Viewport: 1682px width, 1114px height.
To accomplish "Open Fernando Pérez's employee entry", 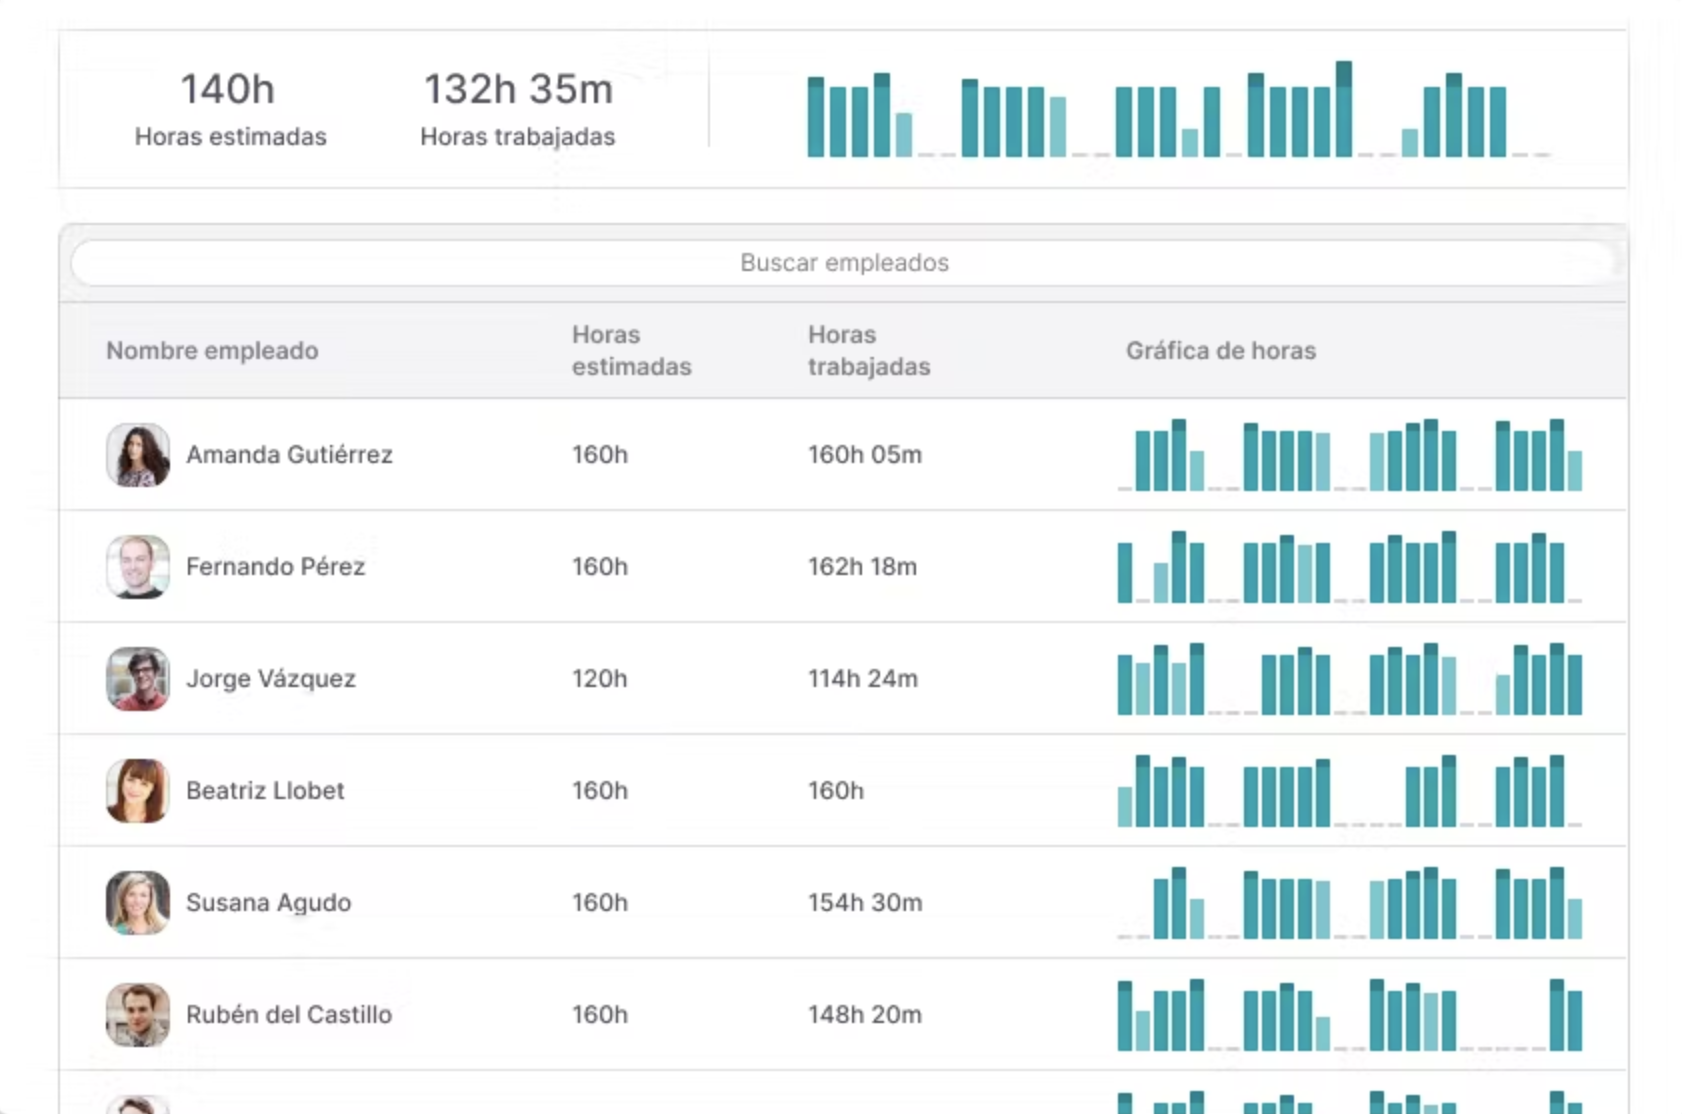I will click(x=275, y=567).
